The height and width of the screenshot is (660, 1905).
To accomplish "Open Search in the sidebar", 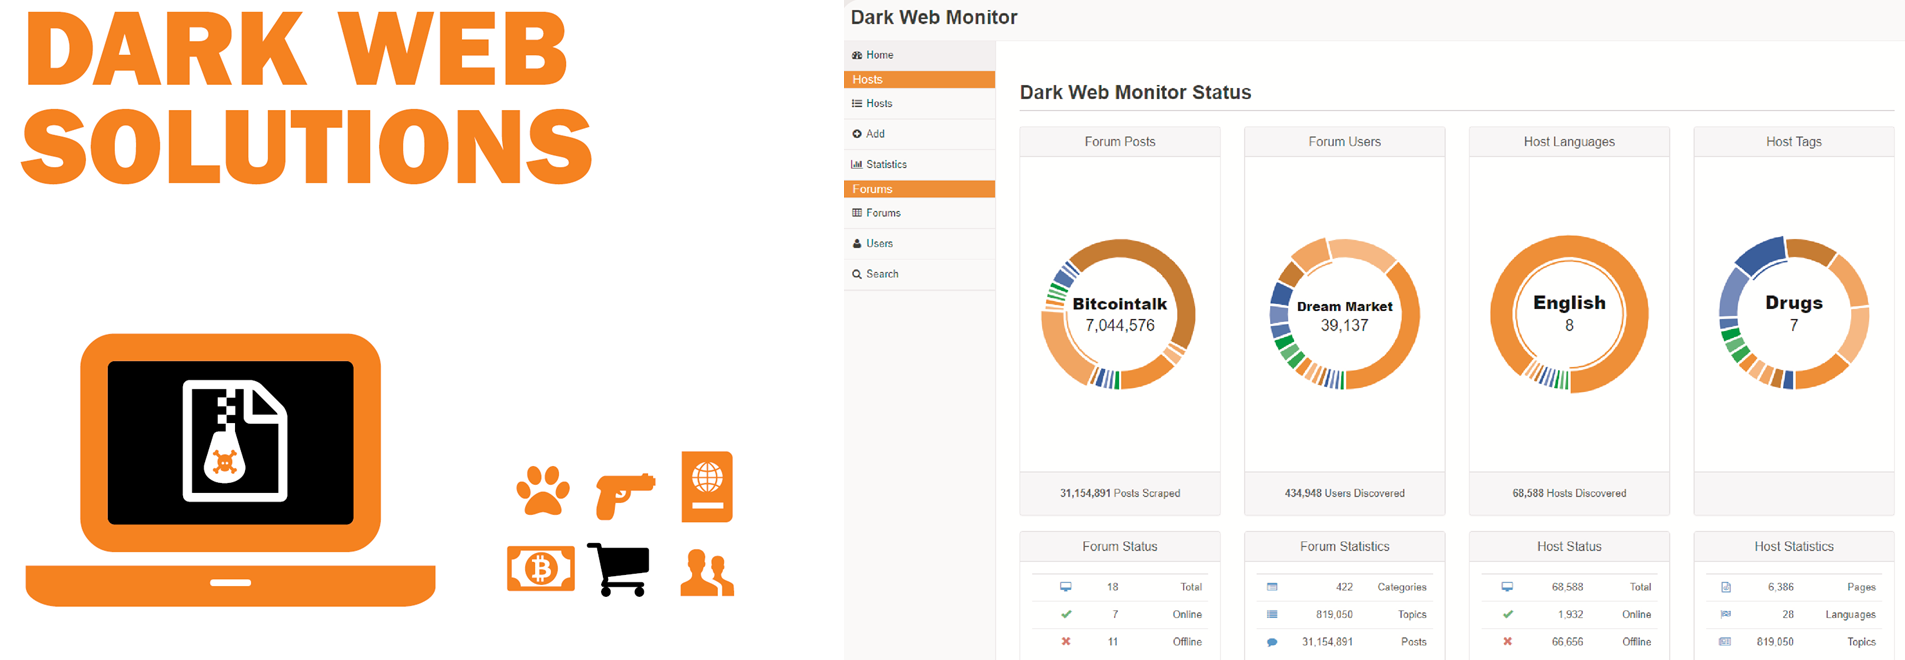I will tap(882, 274).
